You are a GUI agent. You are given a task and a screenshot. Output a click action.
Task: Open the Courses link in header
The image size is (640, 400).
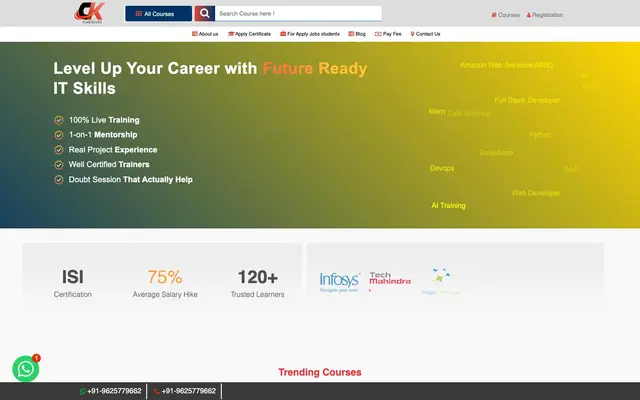click(x=505, y=15)
